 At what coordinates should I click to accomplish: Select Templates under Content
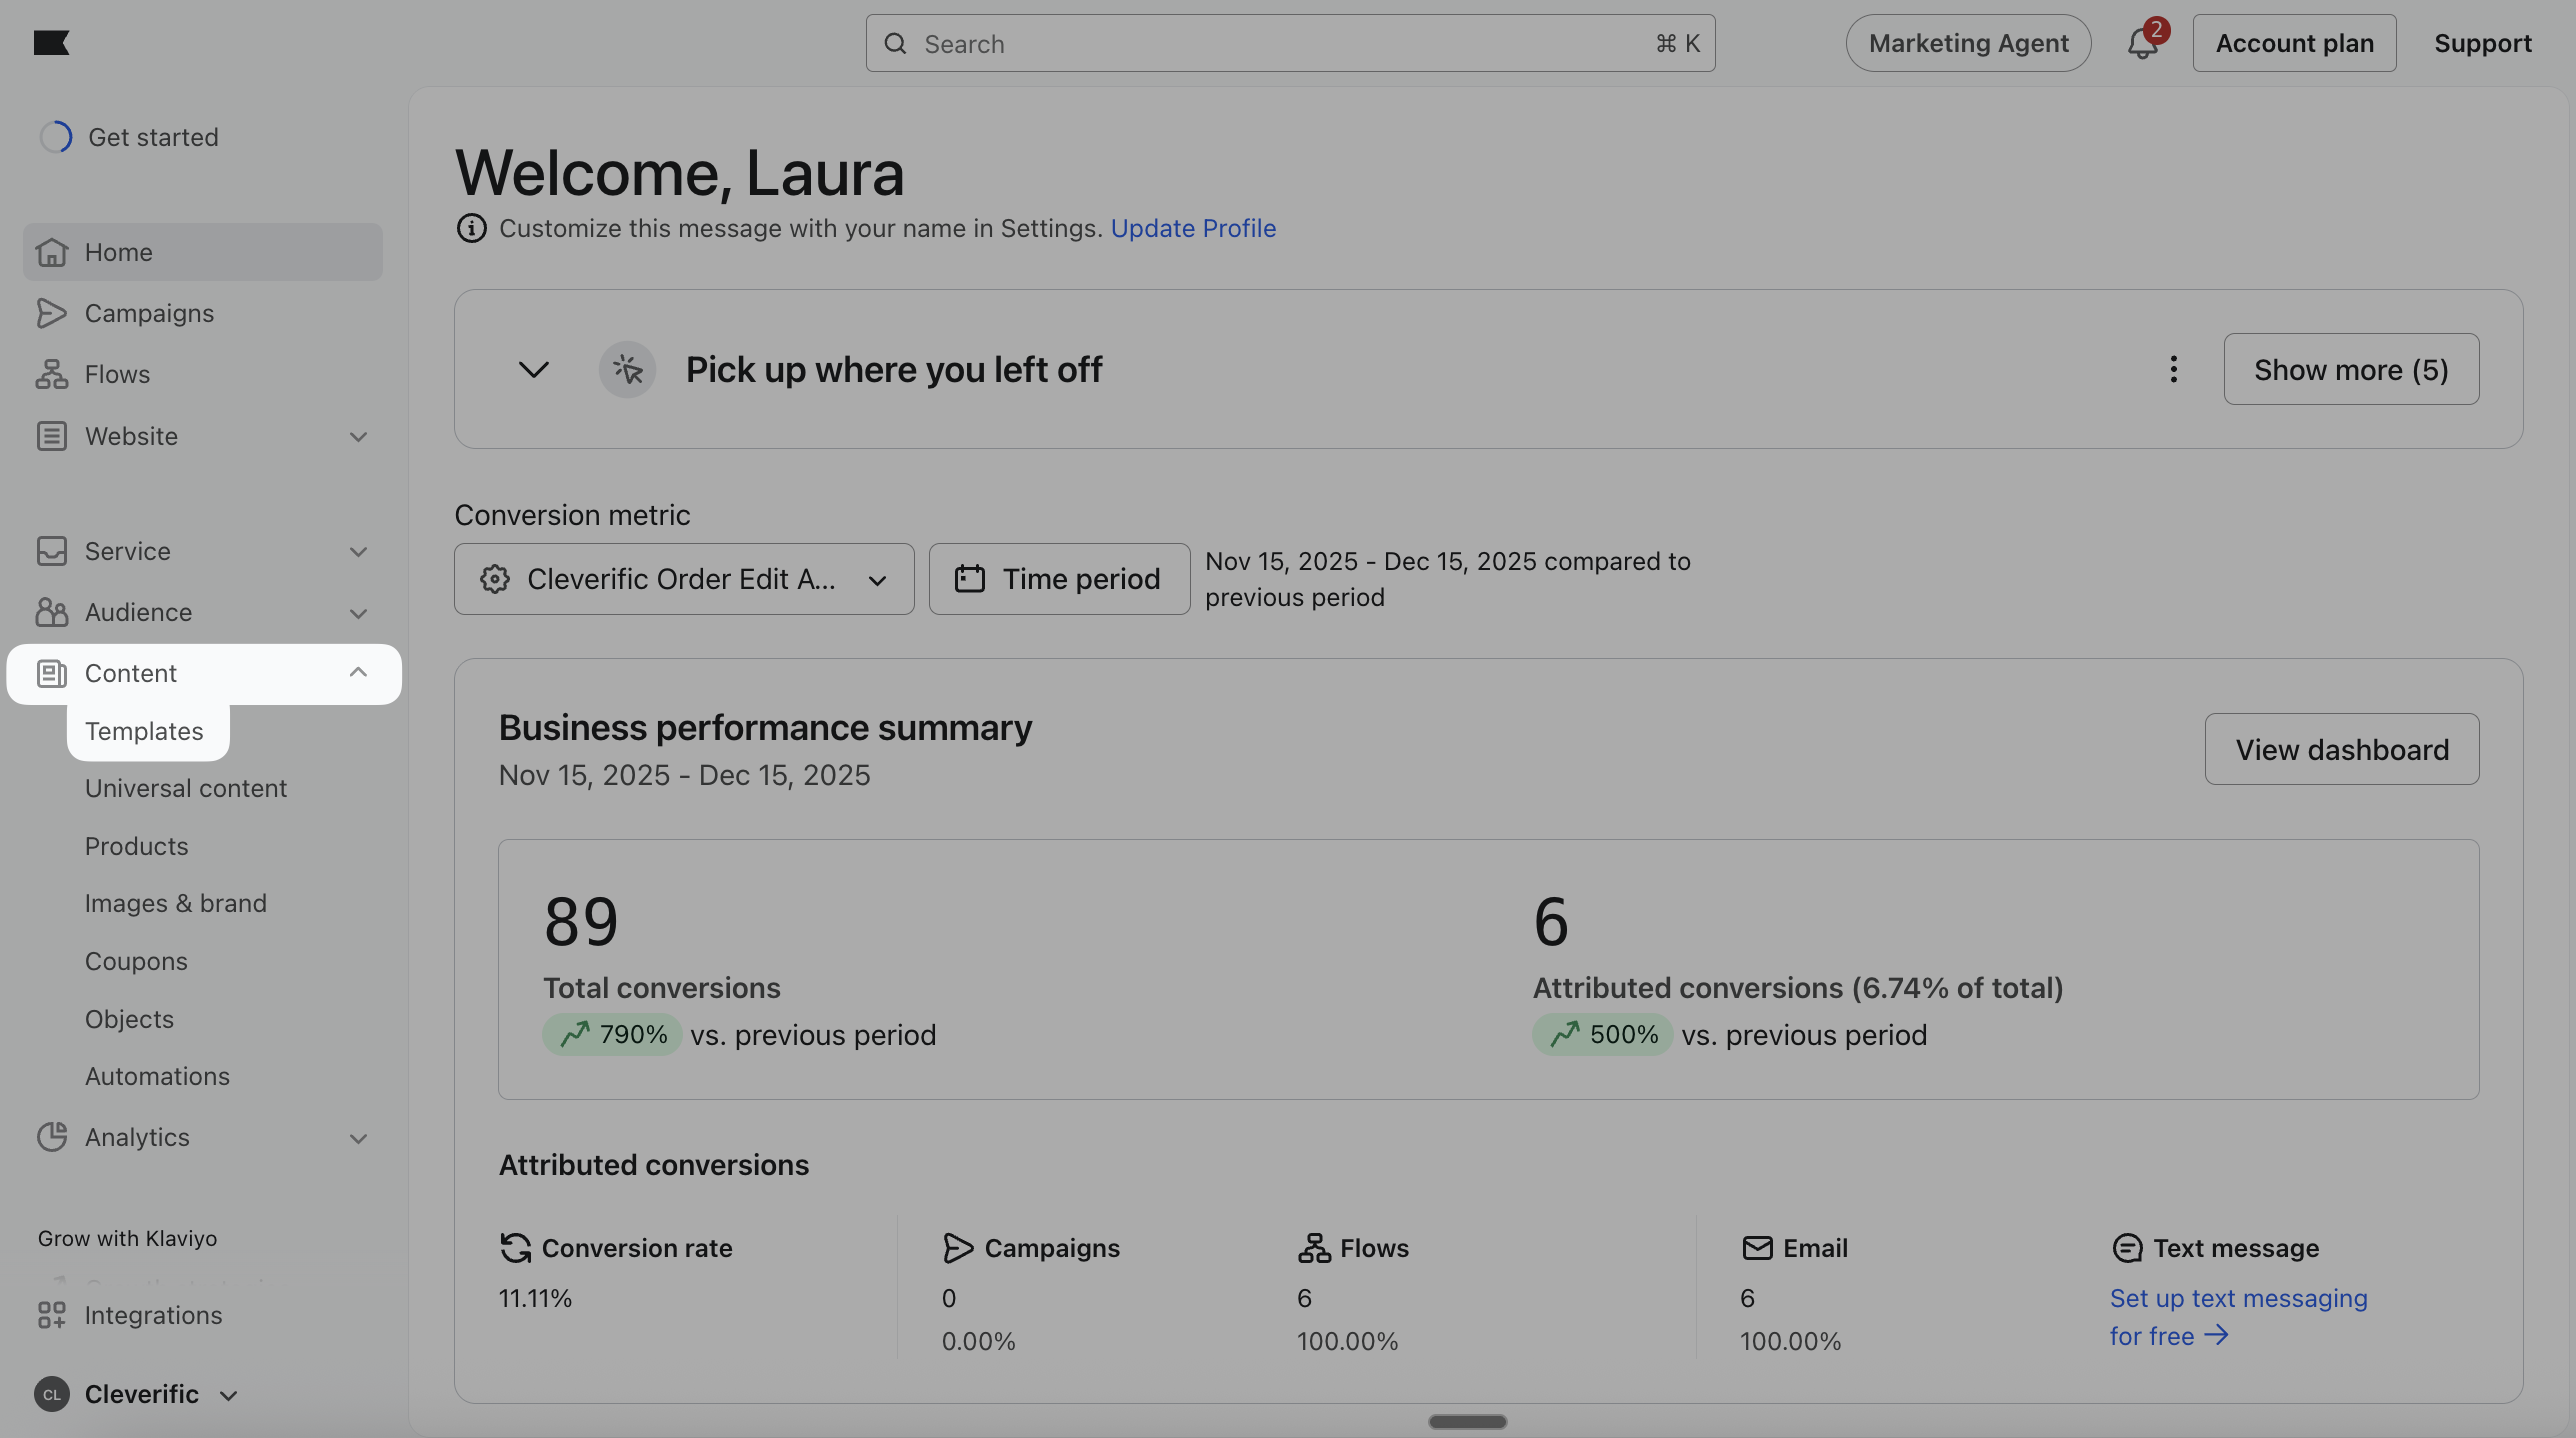coord(144,731)
